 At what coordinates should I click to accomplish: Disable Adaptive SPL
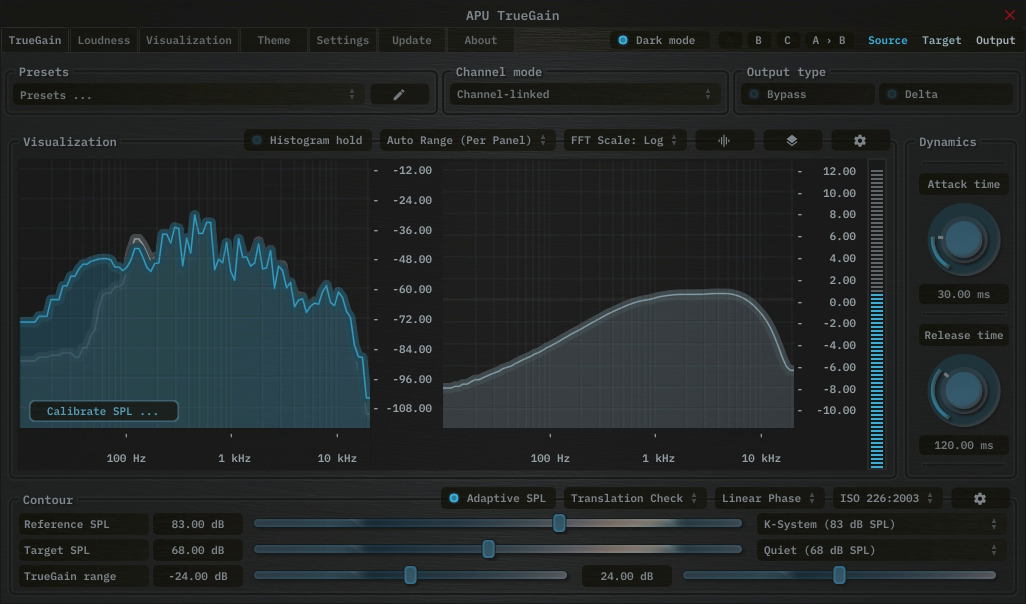click(498, 498)
